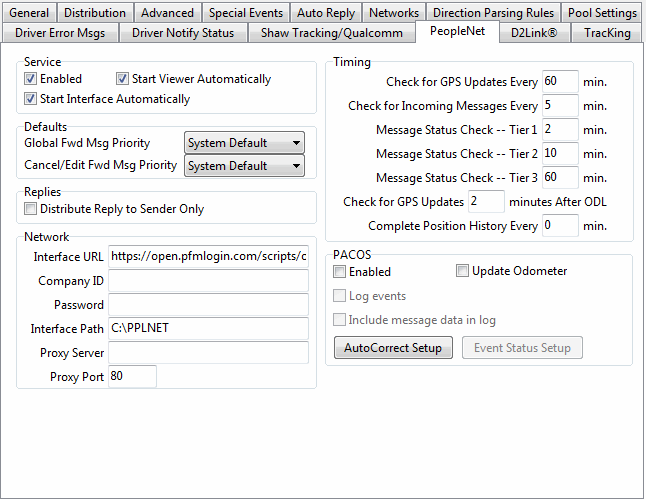Switch to Networks tab
Viewport: 646px width, 500px height.
click(394, 13)
